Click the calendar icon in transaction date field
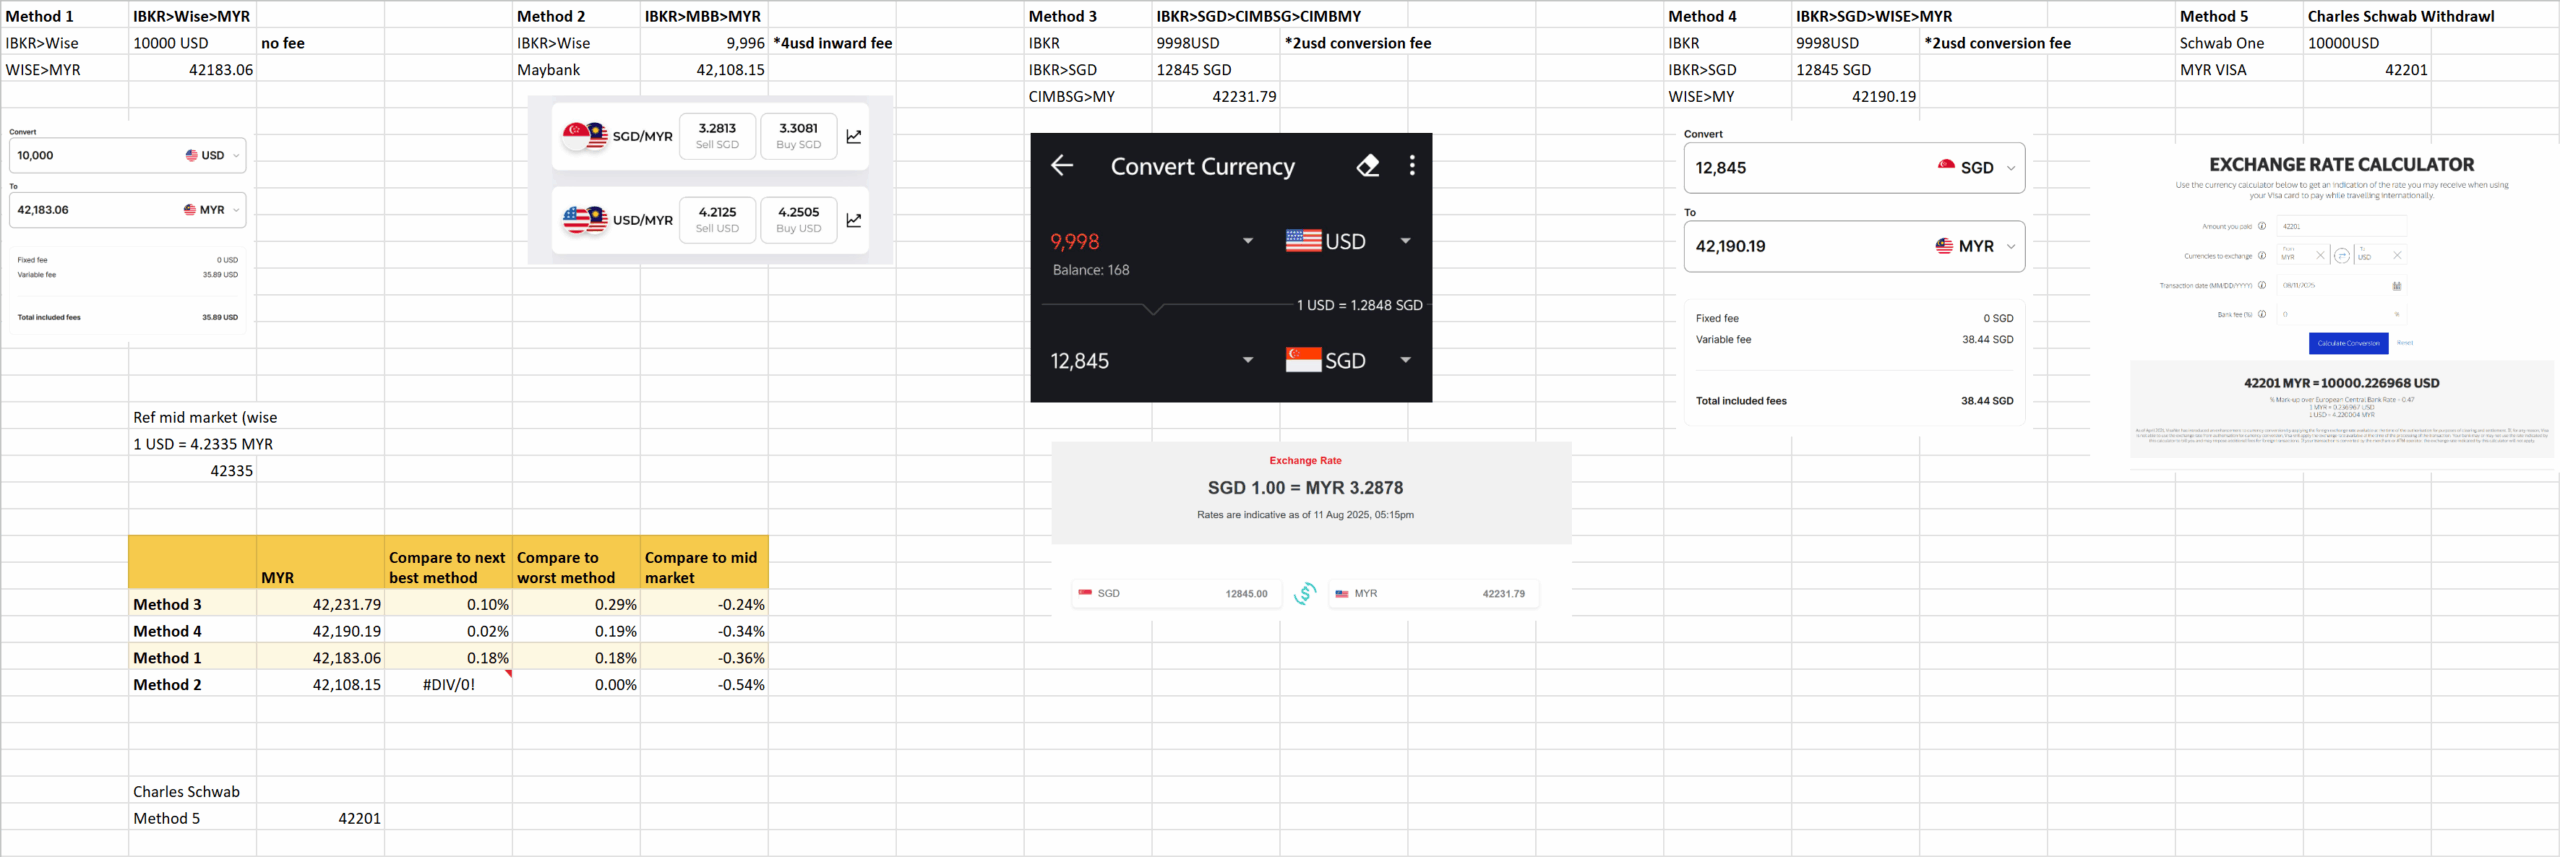Viewport: 2560px width, 857px height. click(2396, 286)
